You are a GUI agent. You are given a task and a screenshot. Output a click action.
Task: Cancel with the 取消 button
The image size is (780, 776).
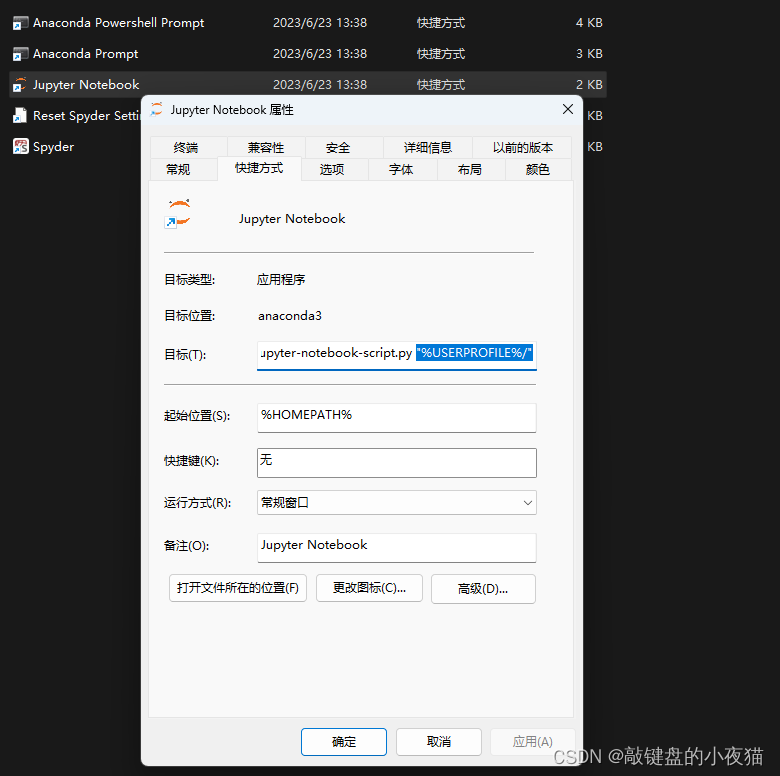point(439,742)
